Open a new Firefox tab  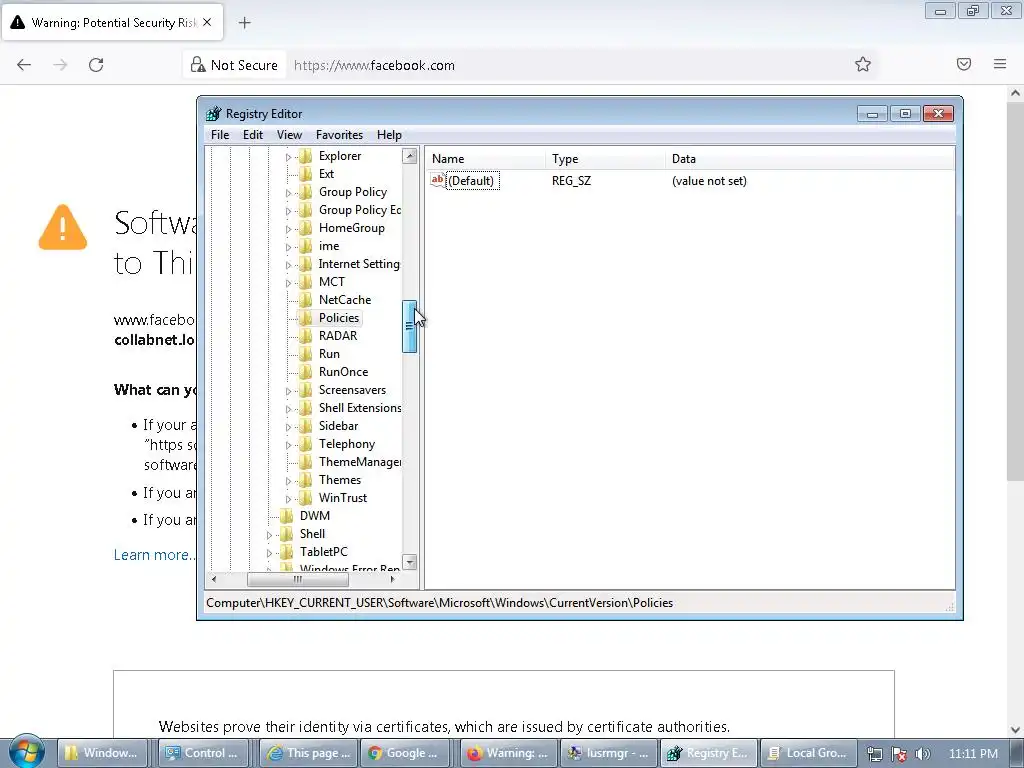pos(244,23)
